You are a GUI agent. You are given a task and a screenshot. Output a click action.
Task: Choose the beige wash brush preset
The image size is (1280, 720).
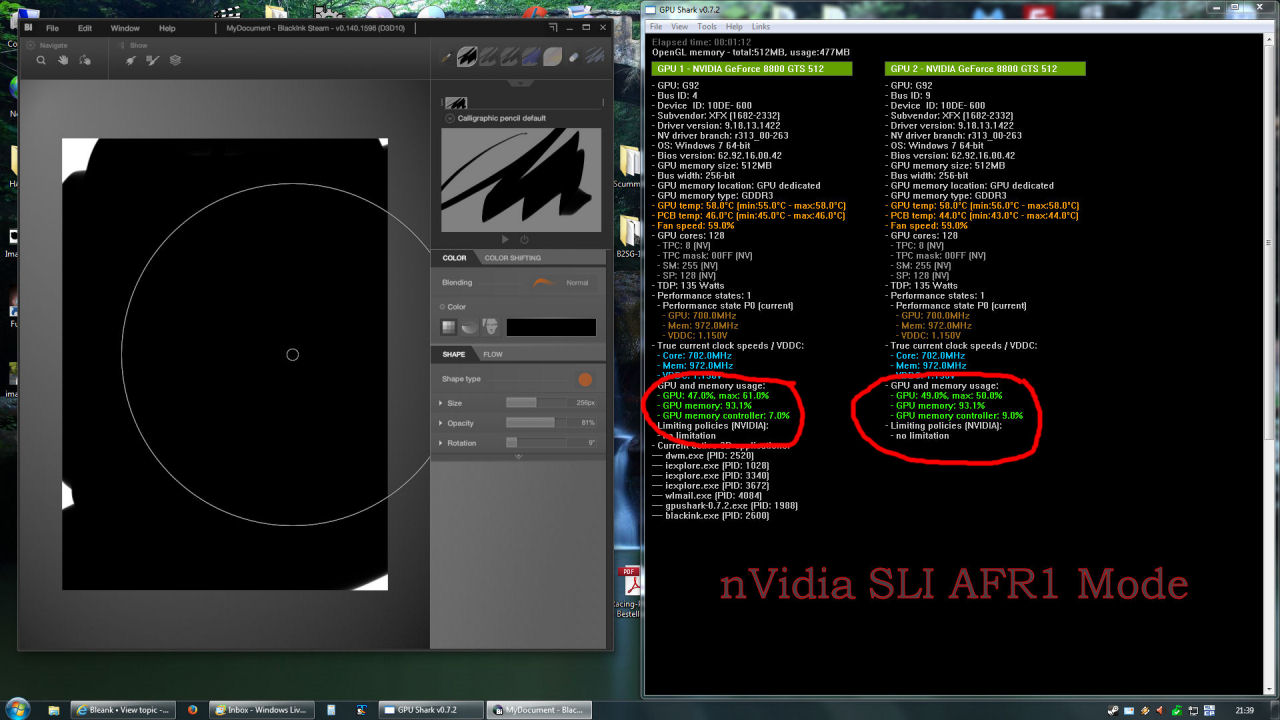(x=552, y=57)
